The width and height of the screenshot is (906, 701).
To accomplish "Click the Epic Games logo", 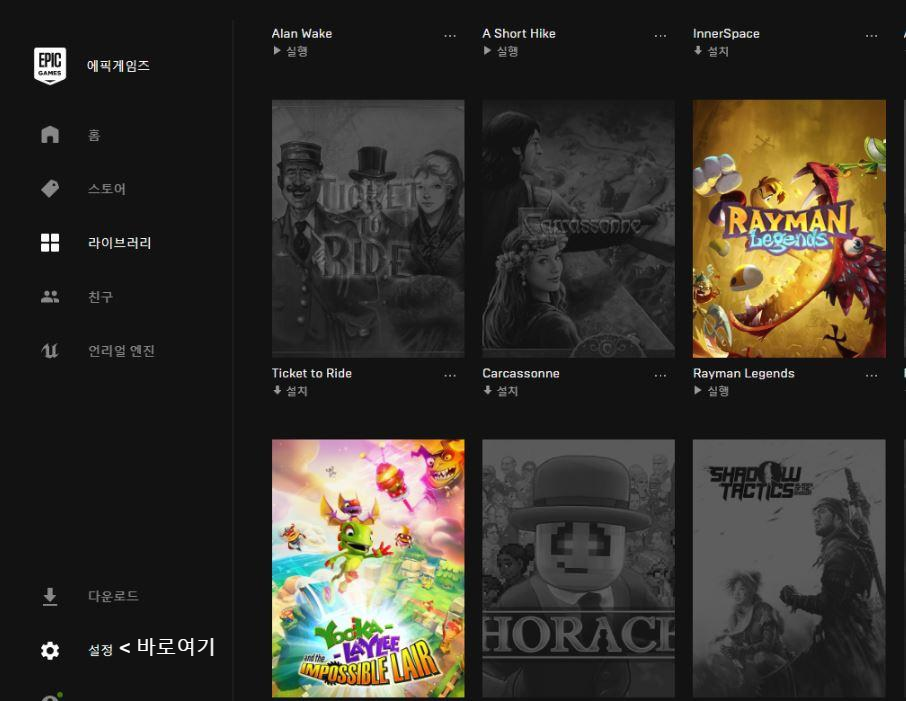I will 50,66.
